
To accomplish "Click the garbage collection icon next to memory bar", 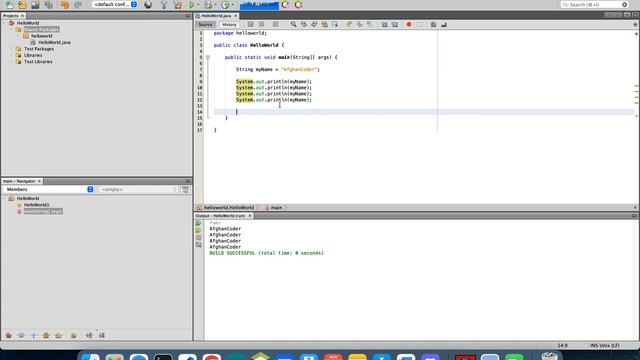I will (x=285, y=4).
